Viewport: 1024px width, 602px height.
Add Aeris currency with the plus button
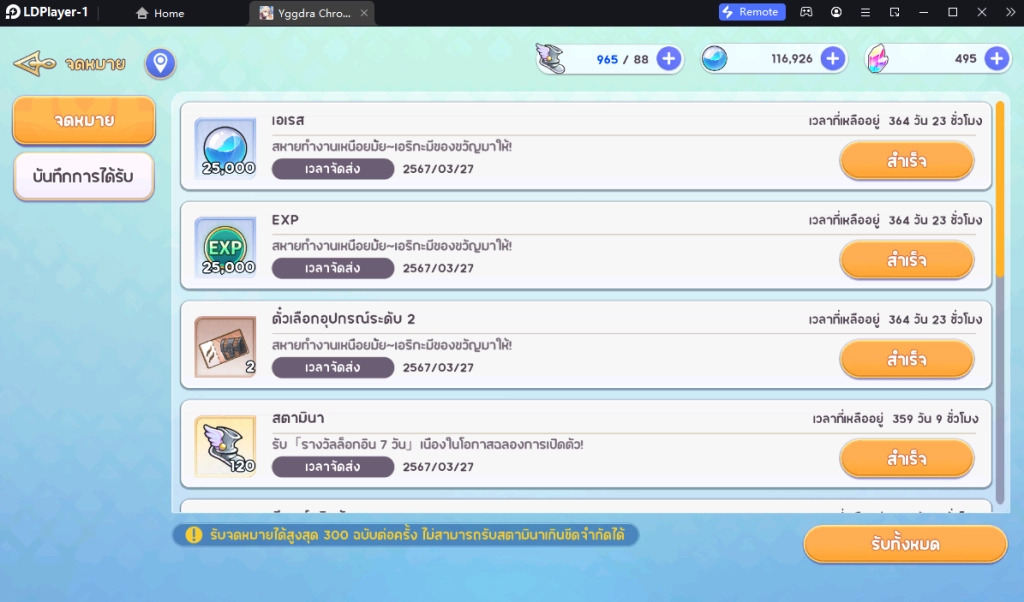point(832,59)
